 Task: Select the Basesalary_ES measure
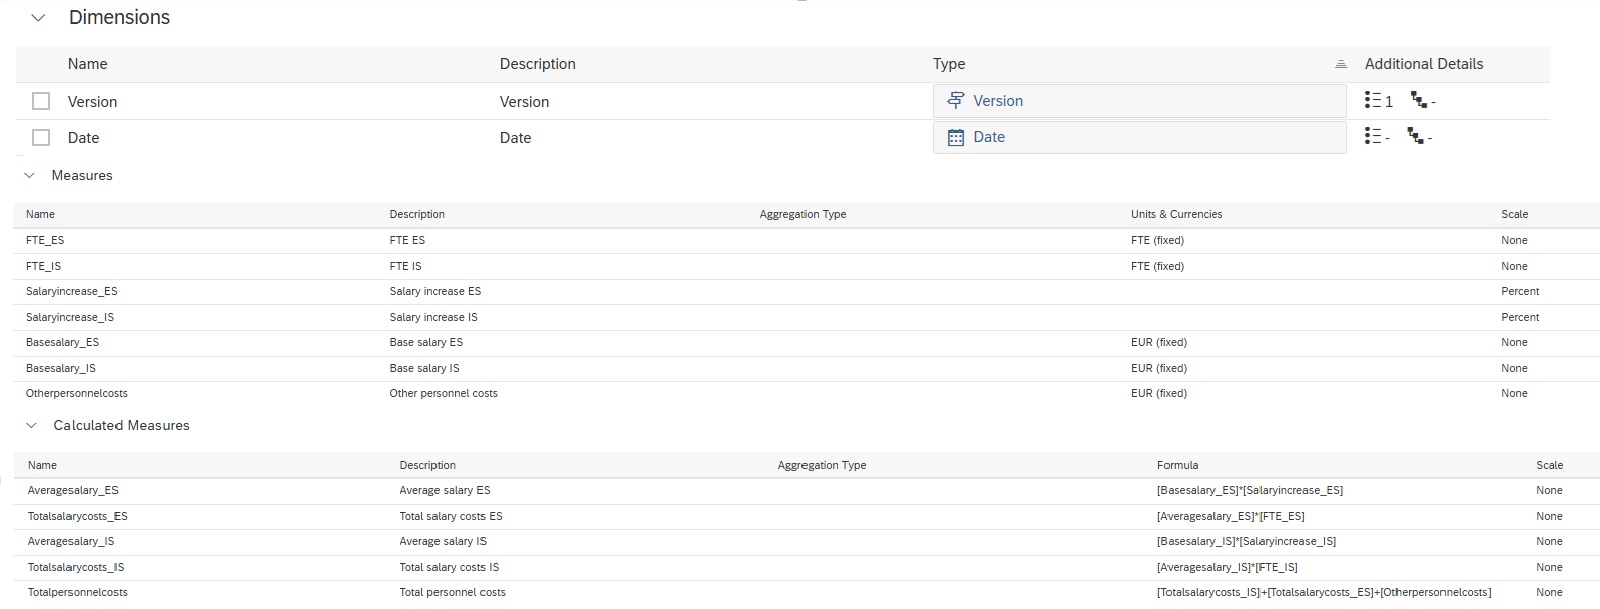(x=62, y=342)
